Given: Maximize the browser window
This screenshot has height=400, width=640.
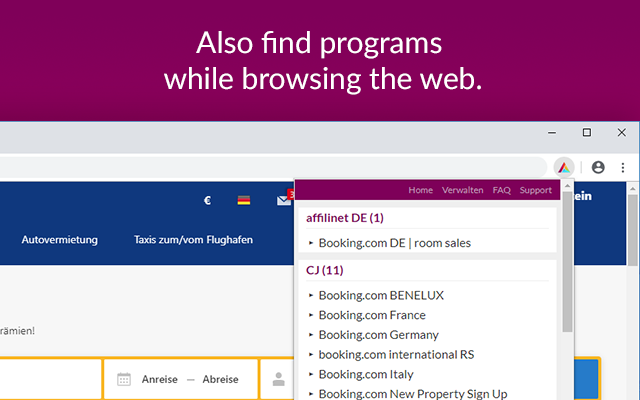Looking at the screenshot, I should tap(587, 133).
